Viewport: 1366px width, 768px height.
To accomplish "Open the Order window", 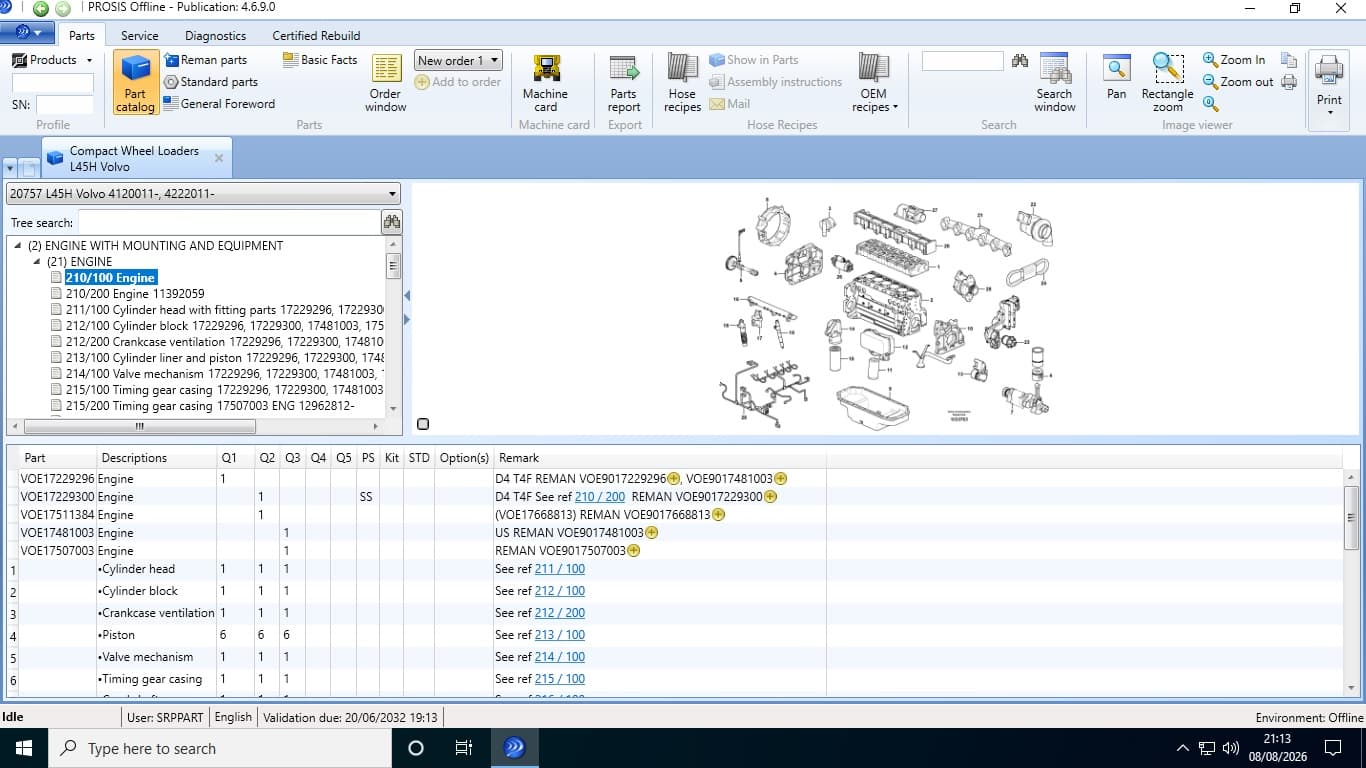I will pos(386,83).
